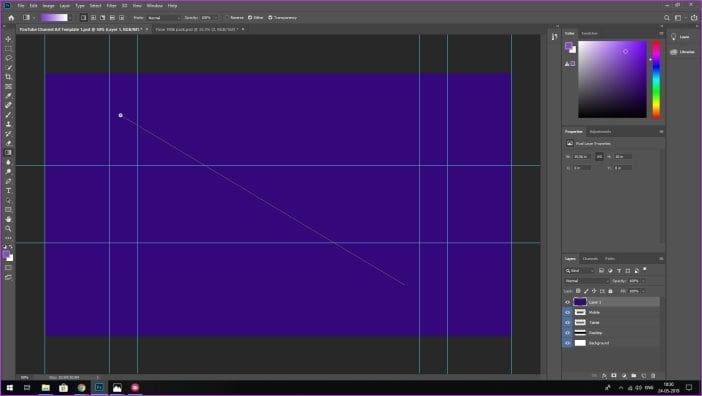Select the Hand tool

click(x=8, y=219)
